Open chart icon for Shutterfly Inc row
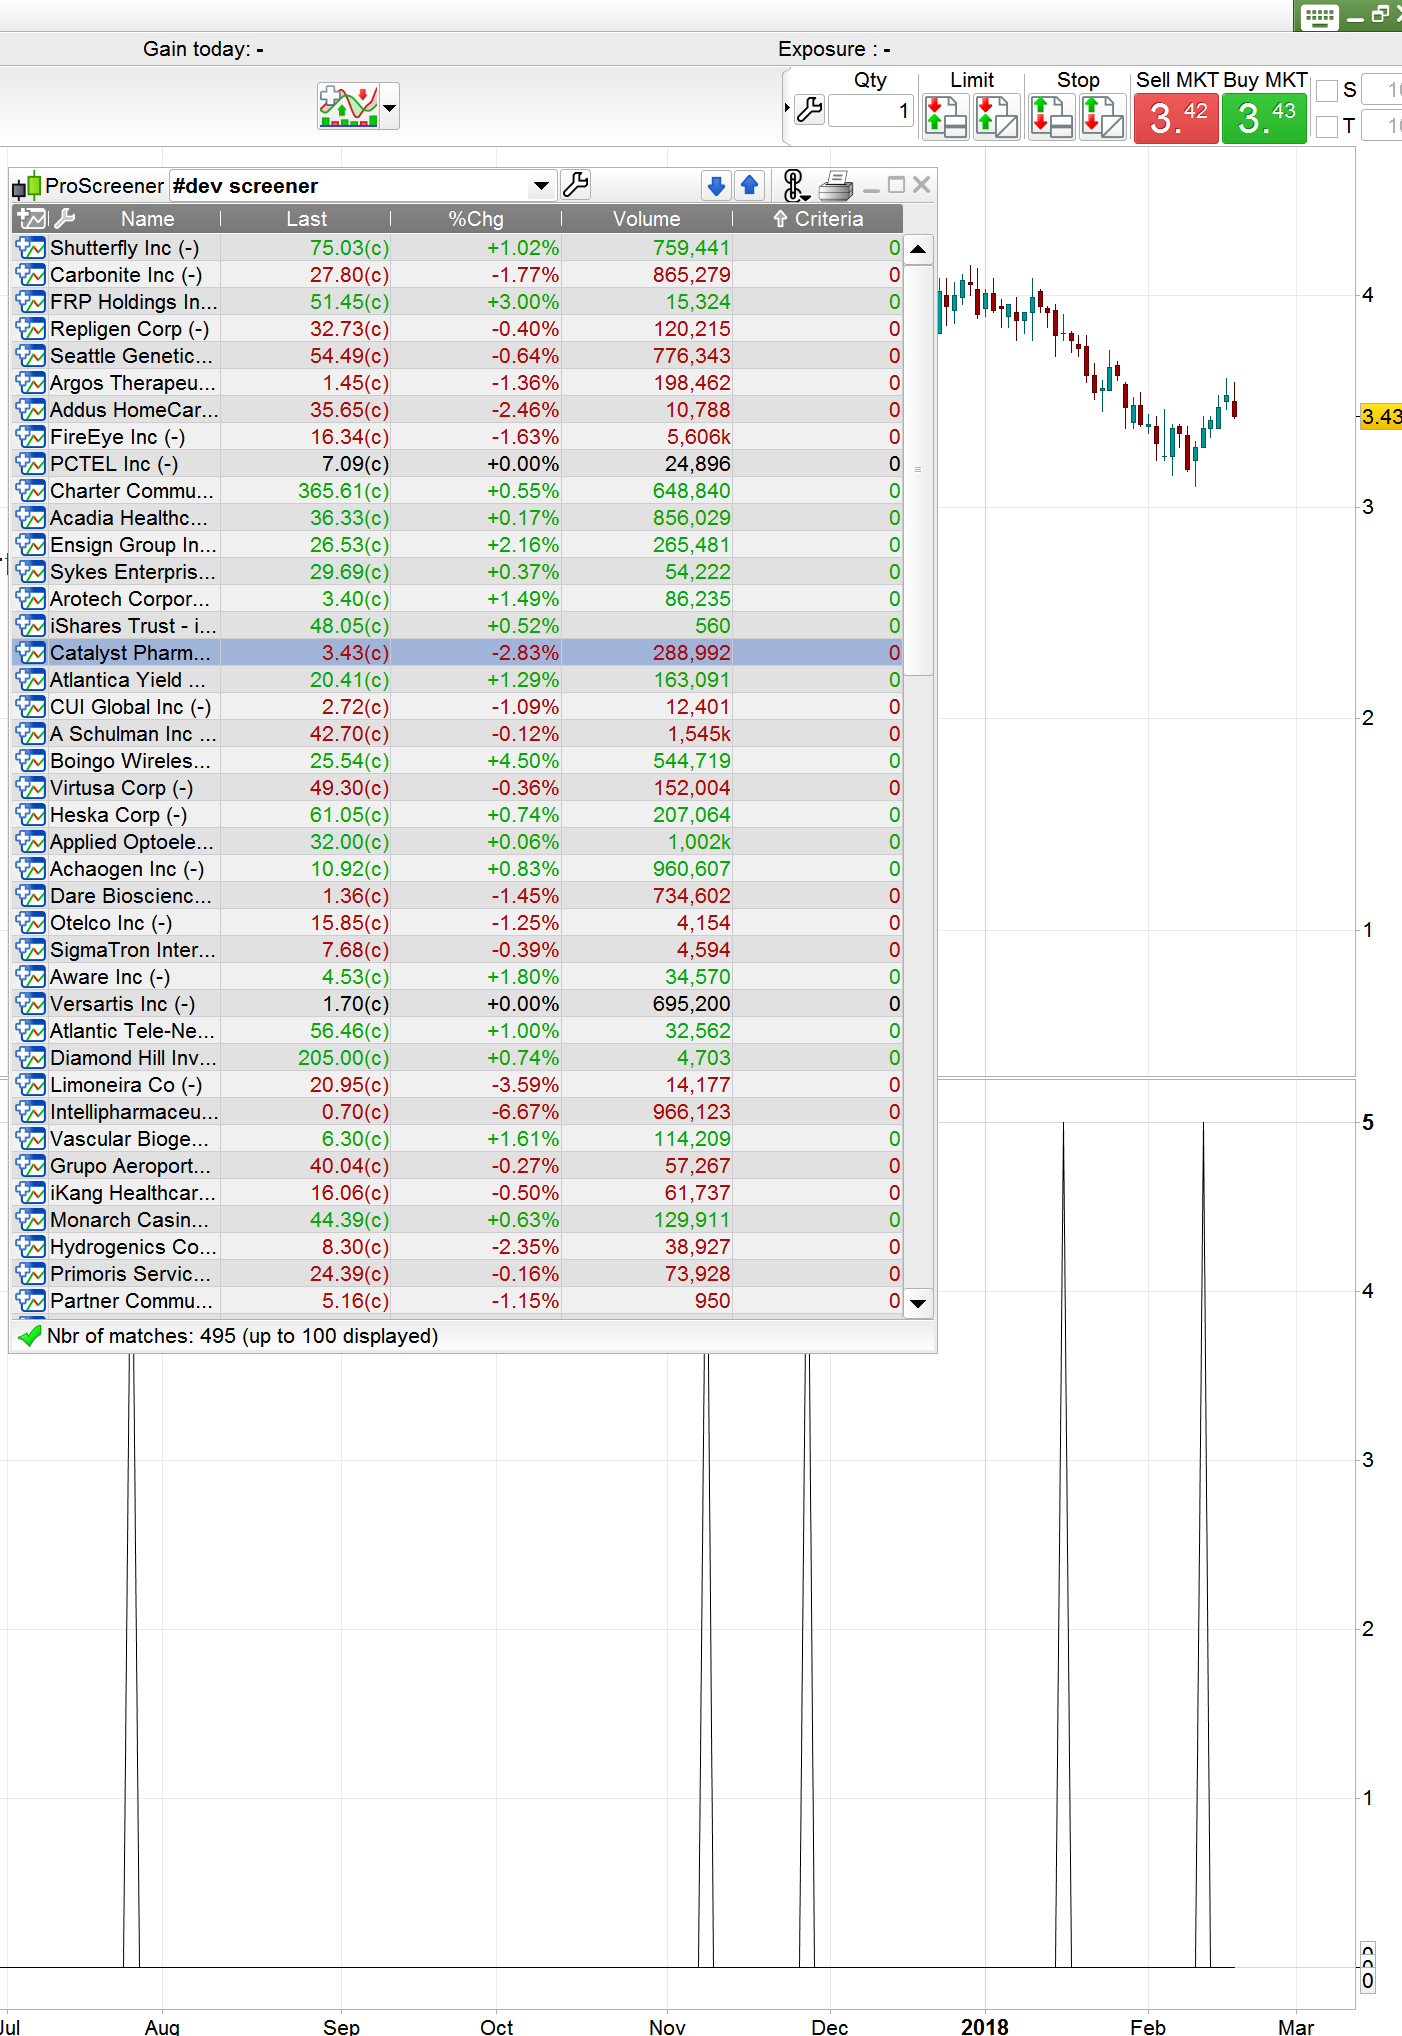Viewport: 1402px width, 2036px height. [x=32, y=248]
